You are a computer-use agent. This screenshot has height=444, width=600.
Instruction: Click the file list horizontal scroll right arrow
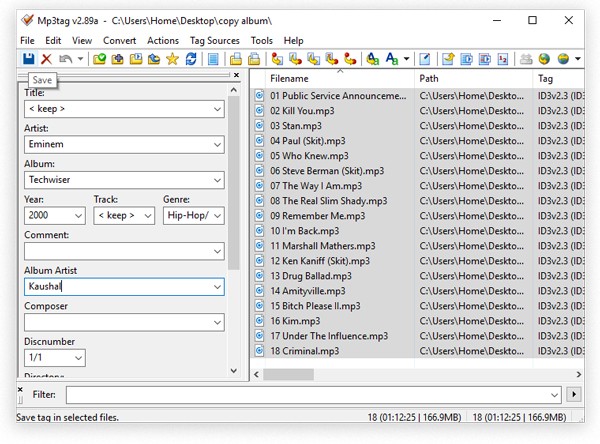pos(579,374)
